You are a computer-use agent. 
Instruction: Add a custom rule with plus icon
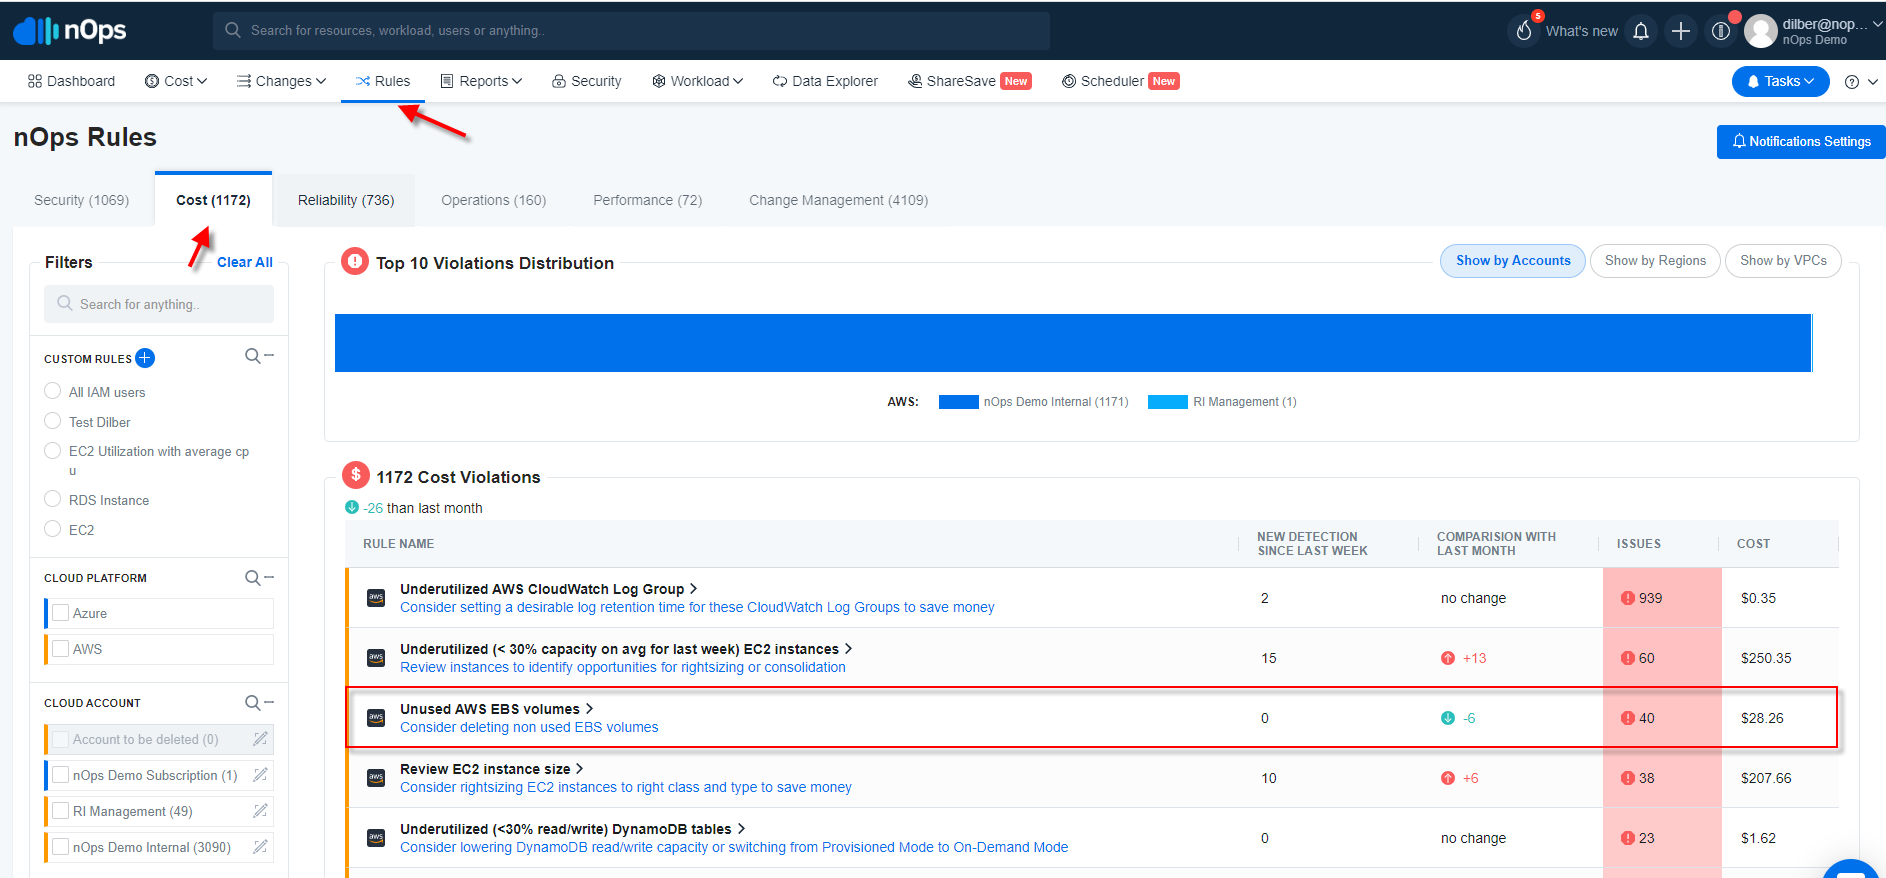(145, 358)
